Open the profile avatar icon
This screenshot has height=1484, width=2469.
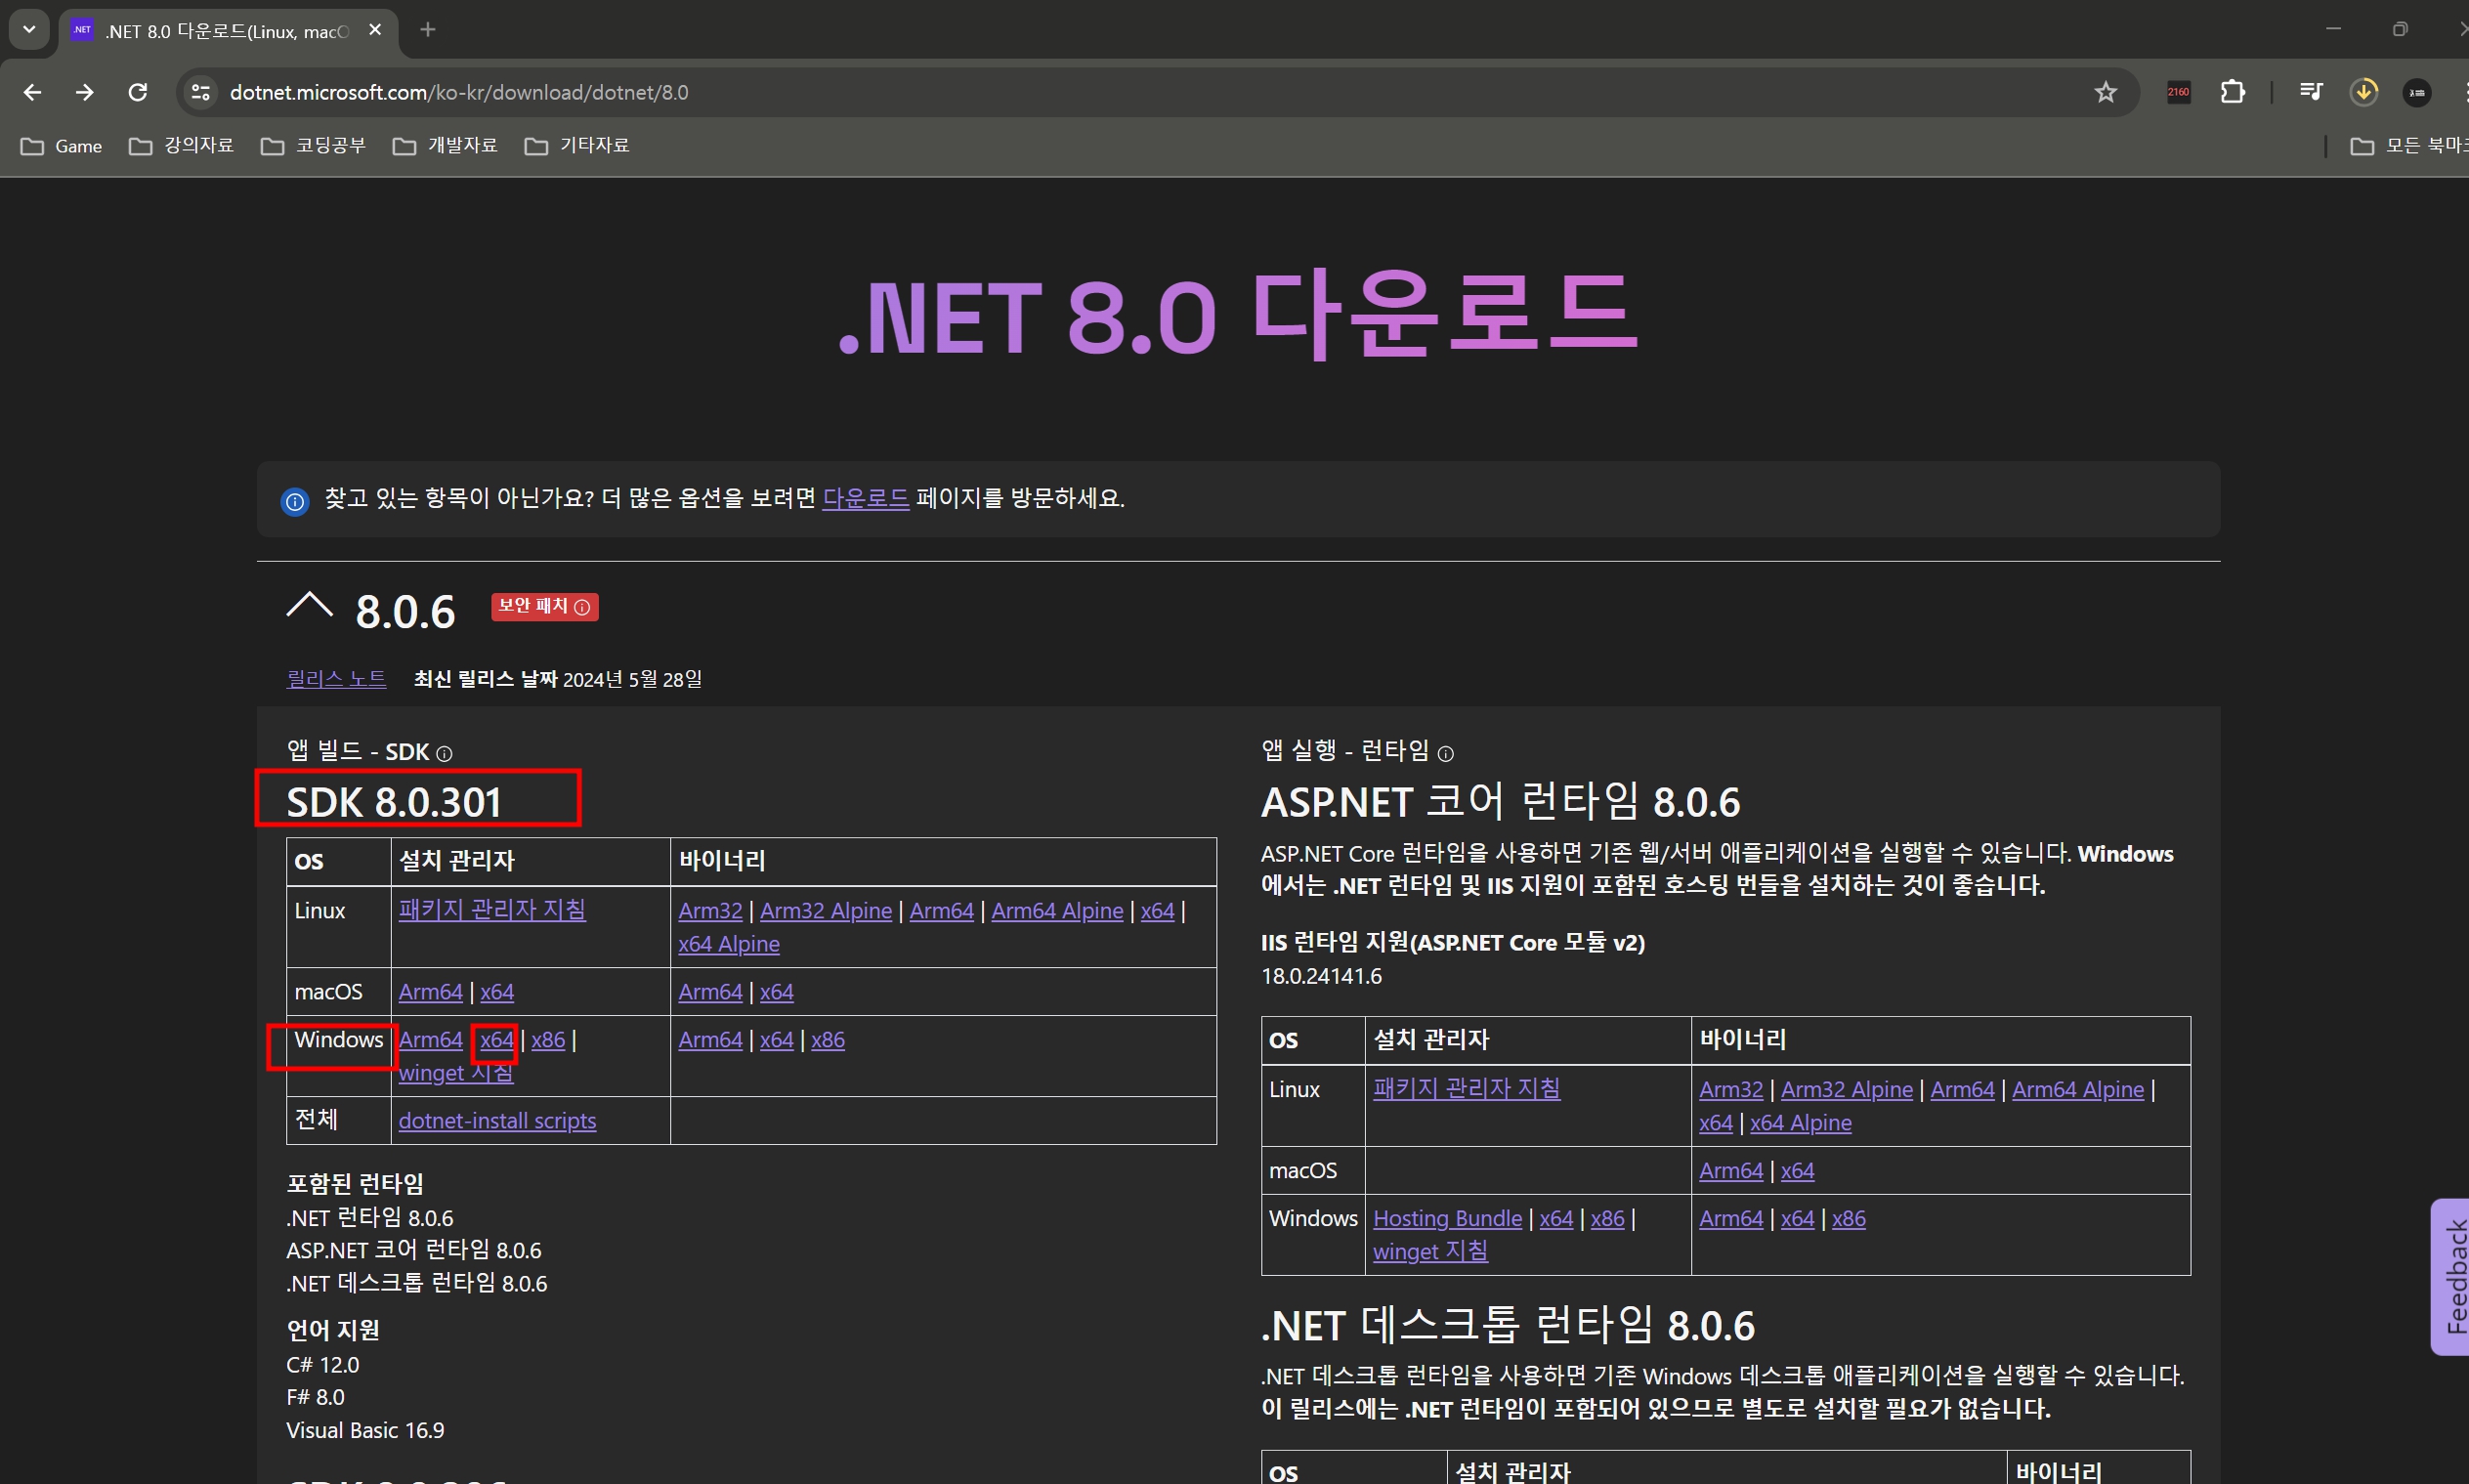click(2416, 92)
